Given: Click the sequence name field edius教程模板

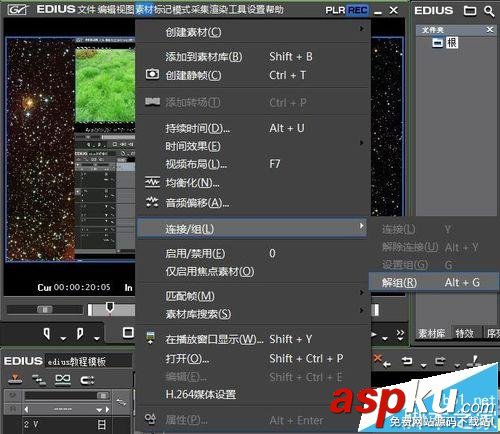Looking at the screenshot, I should [88, 361].
